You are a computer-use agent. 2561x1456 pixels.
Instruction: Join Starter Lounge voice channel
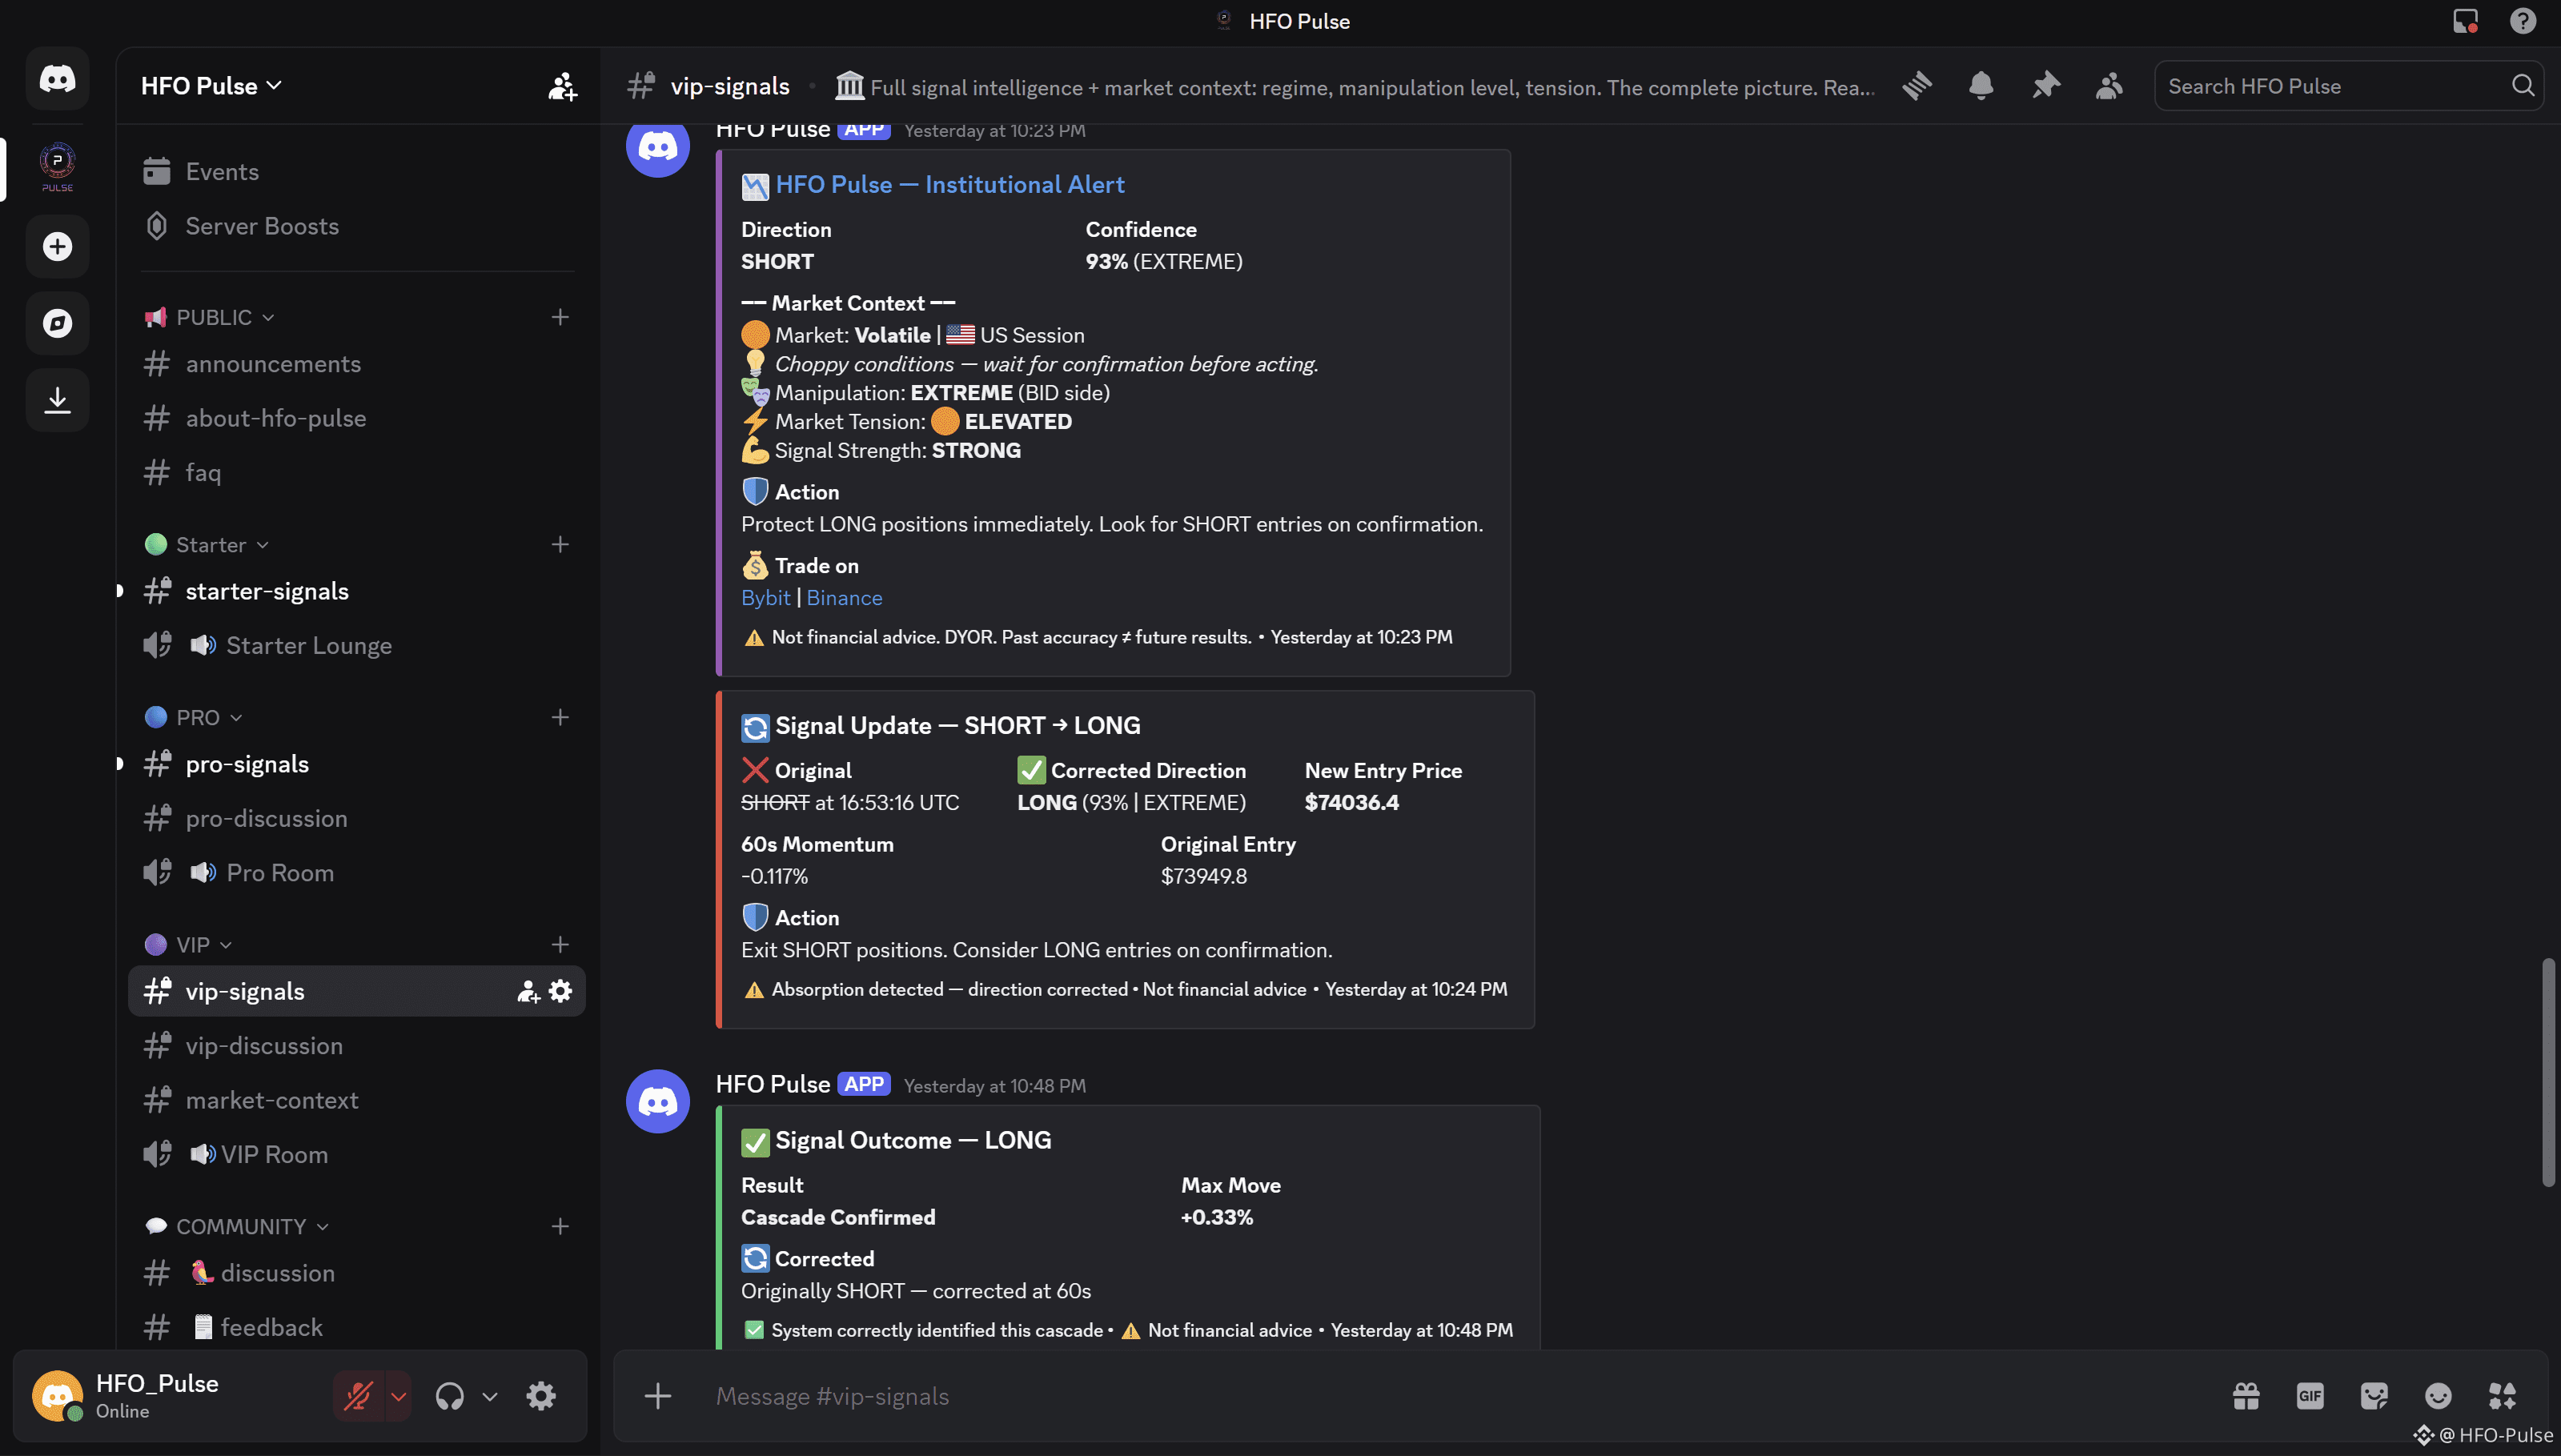(357, 645)
